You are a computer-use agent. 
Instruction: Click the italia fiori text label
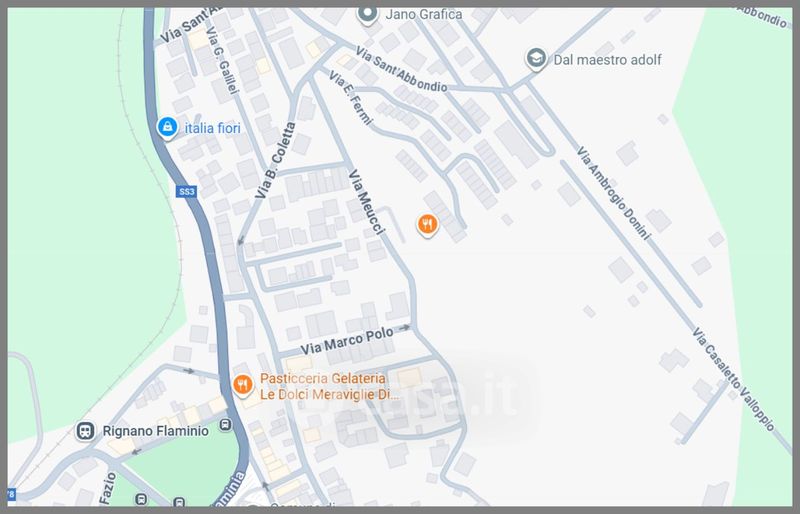(212, 127)
